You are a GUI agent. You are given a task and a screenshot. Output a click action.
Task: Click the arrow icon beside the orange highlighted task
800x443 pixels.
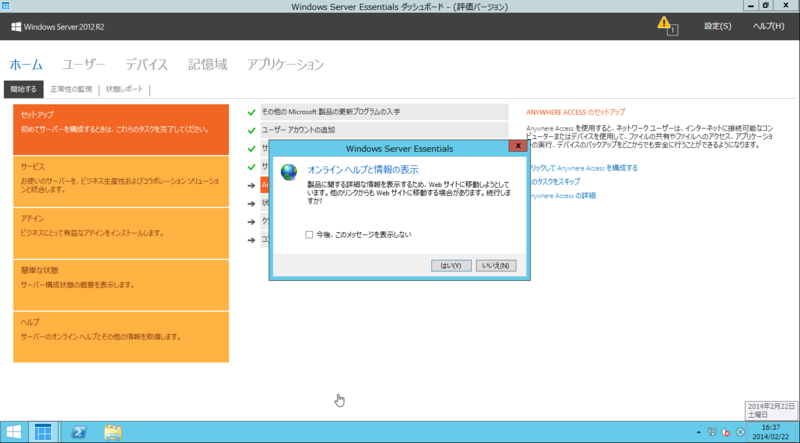click(251, 185)
